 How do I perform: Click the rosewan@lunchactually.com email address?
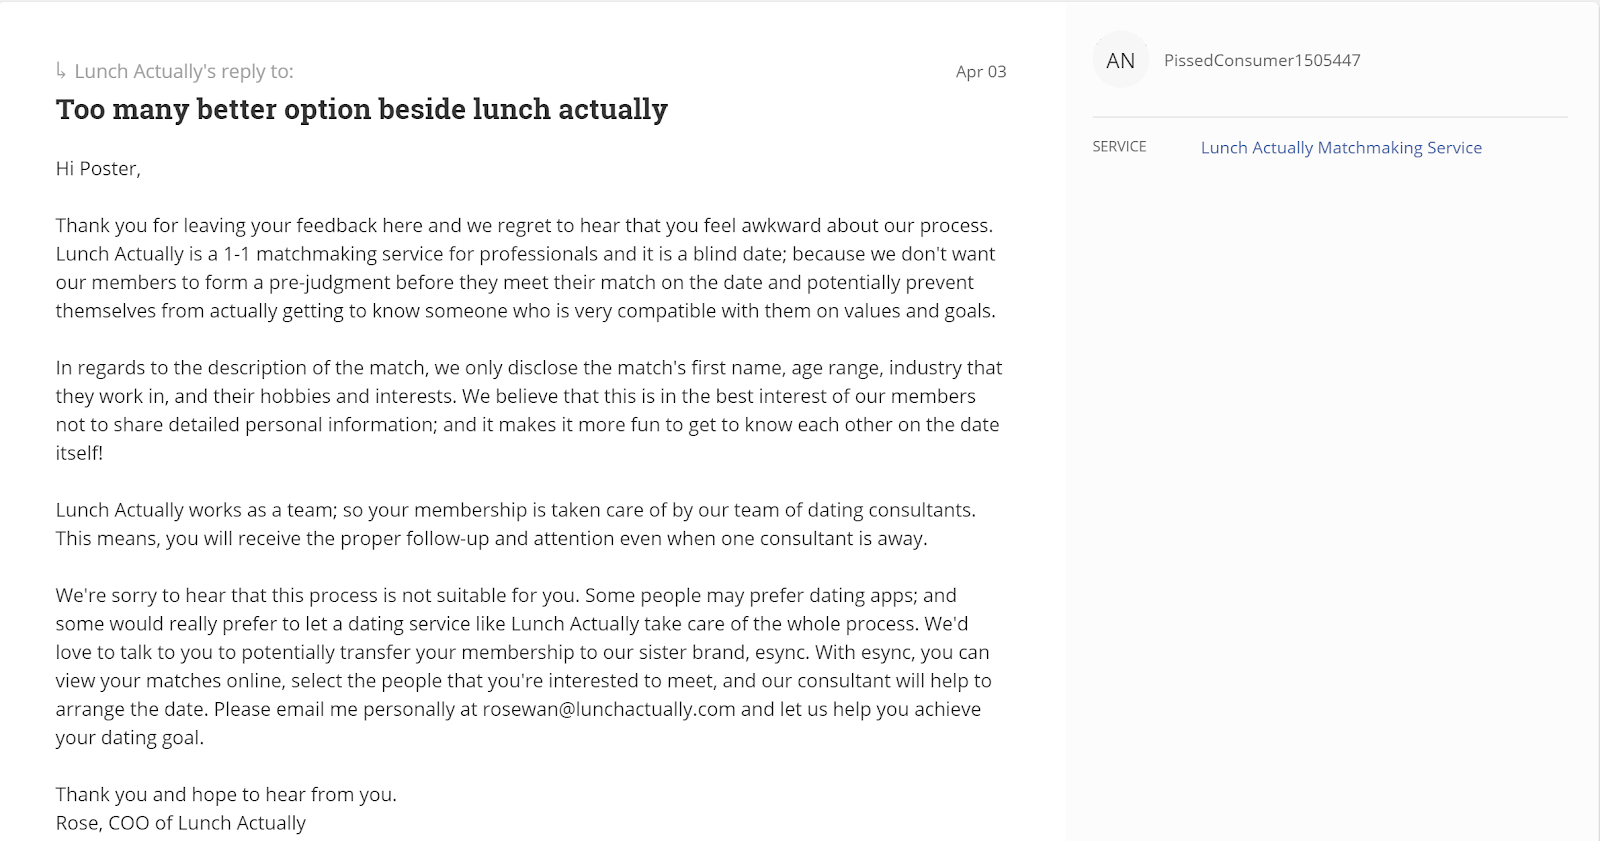coord(608,709)
